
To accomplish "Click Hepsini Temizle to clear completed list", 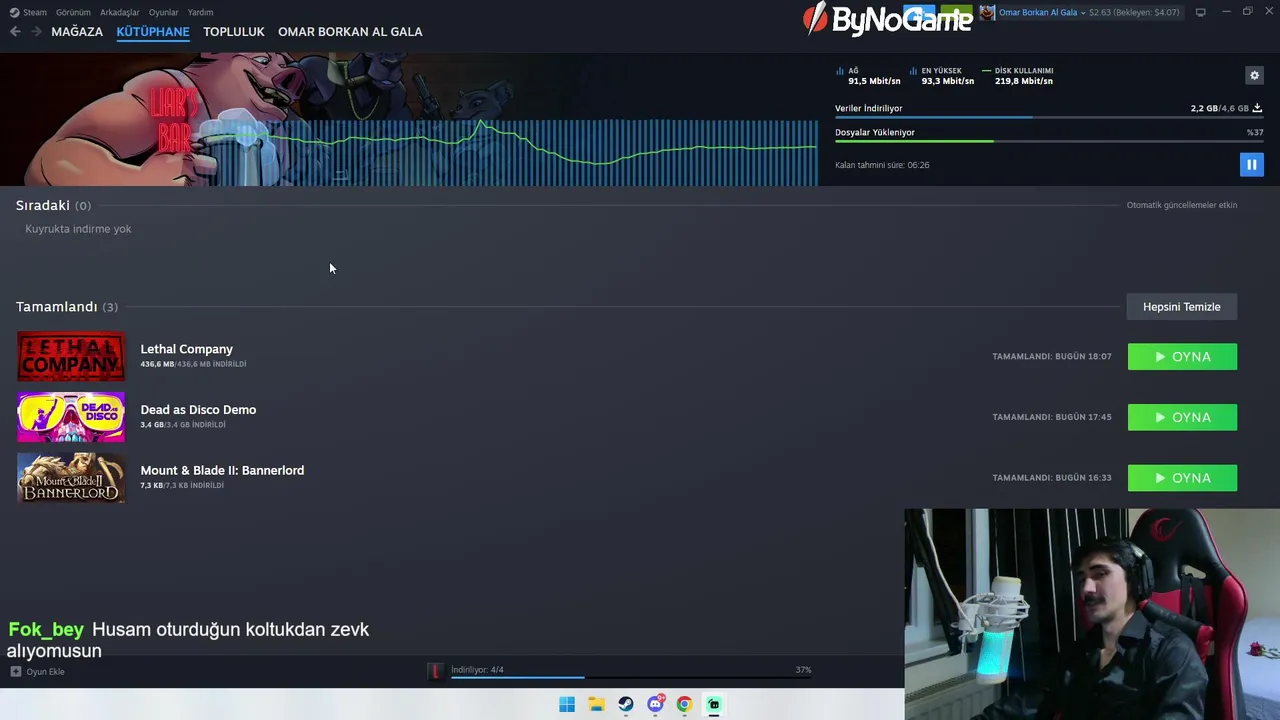I will 1182,307.
